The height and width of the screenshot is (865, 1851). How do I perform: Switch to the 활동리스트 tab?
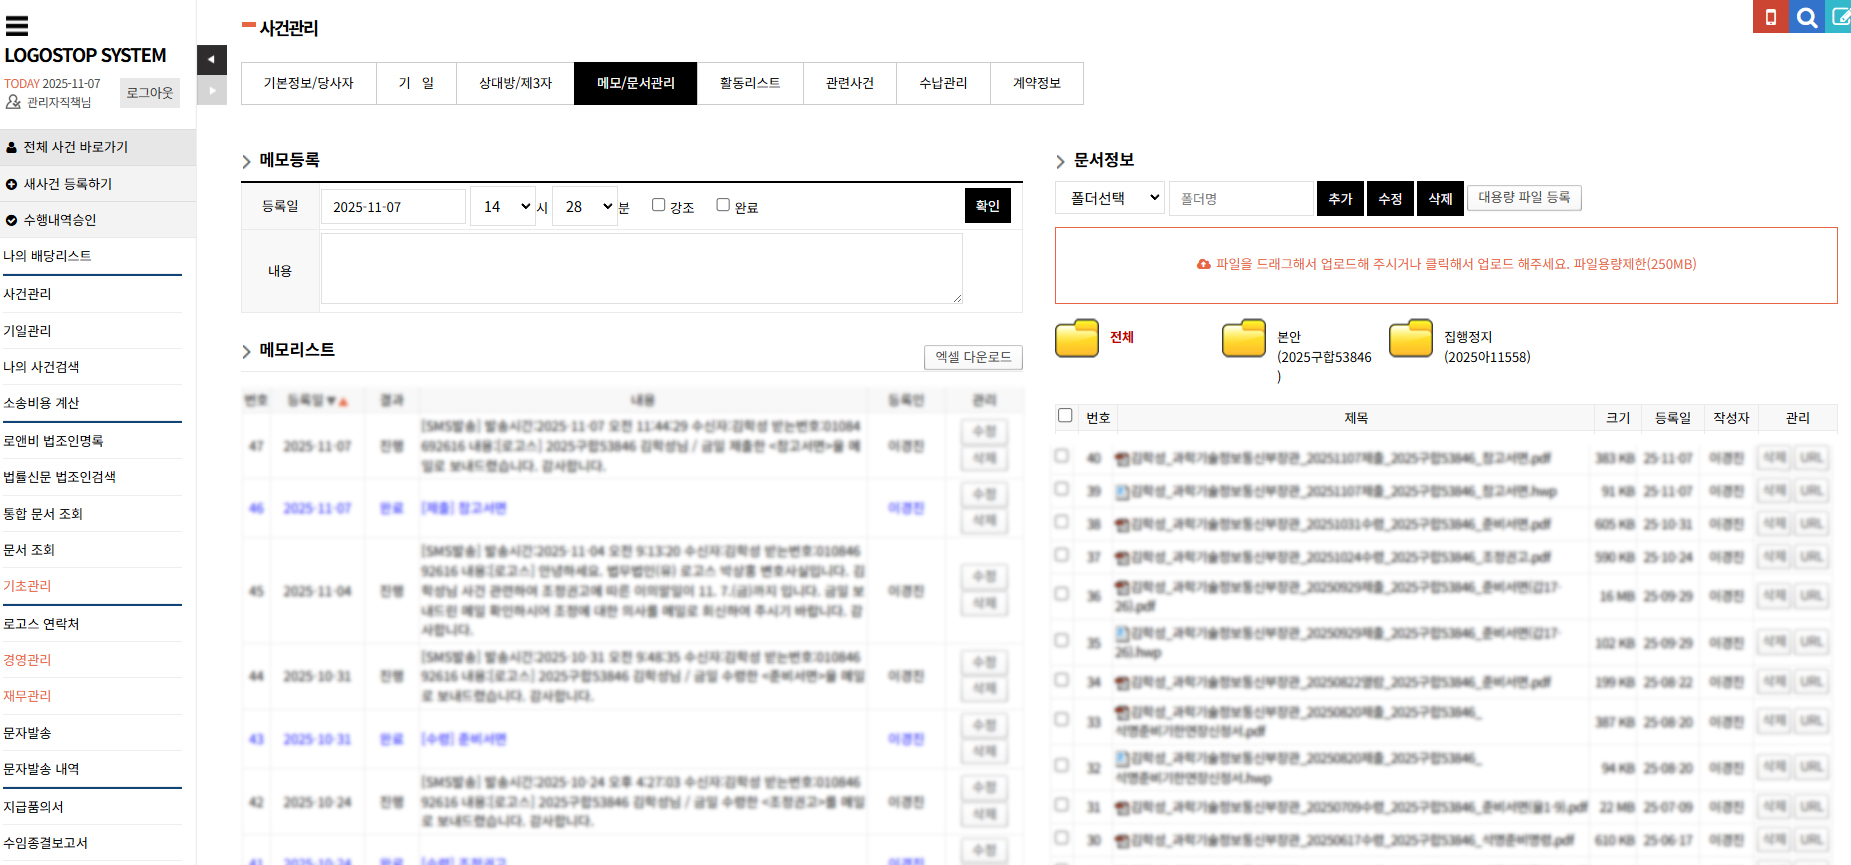[x=749, y=83]
